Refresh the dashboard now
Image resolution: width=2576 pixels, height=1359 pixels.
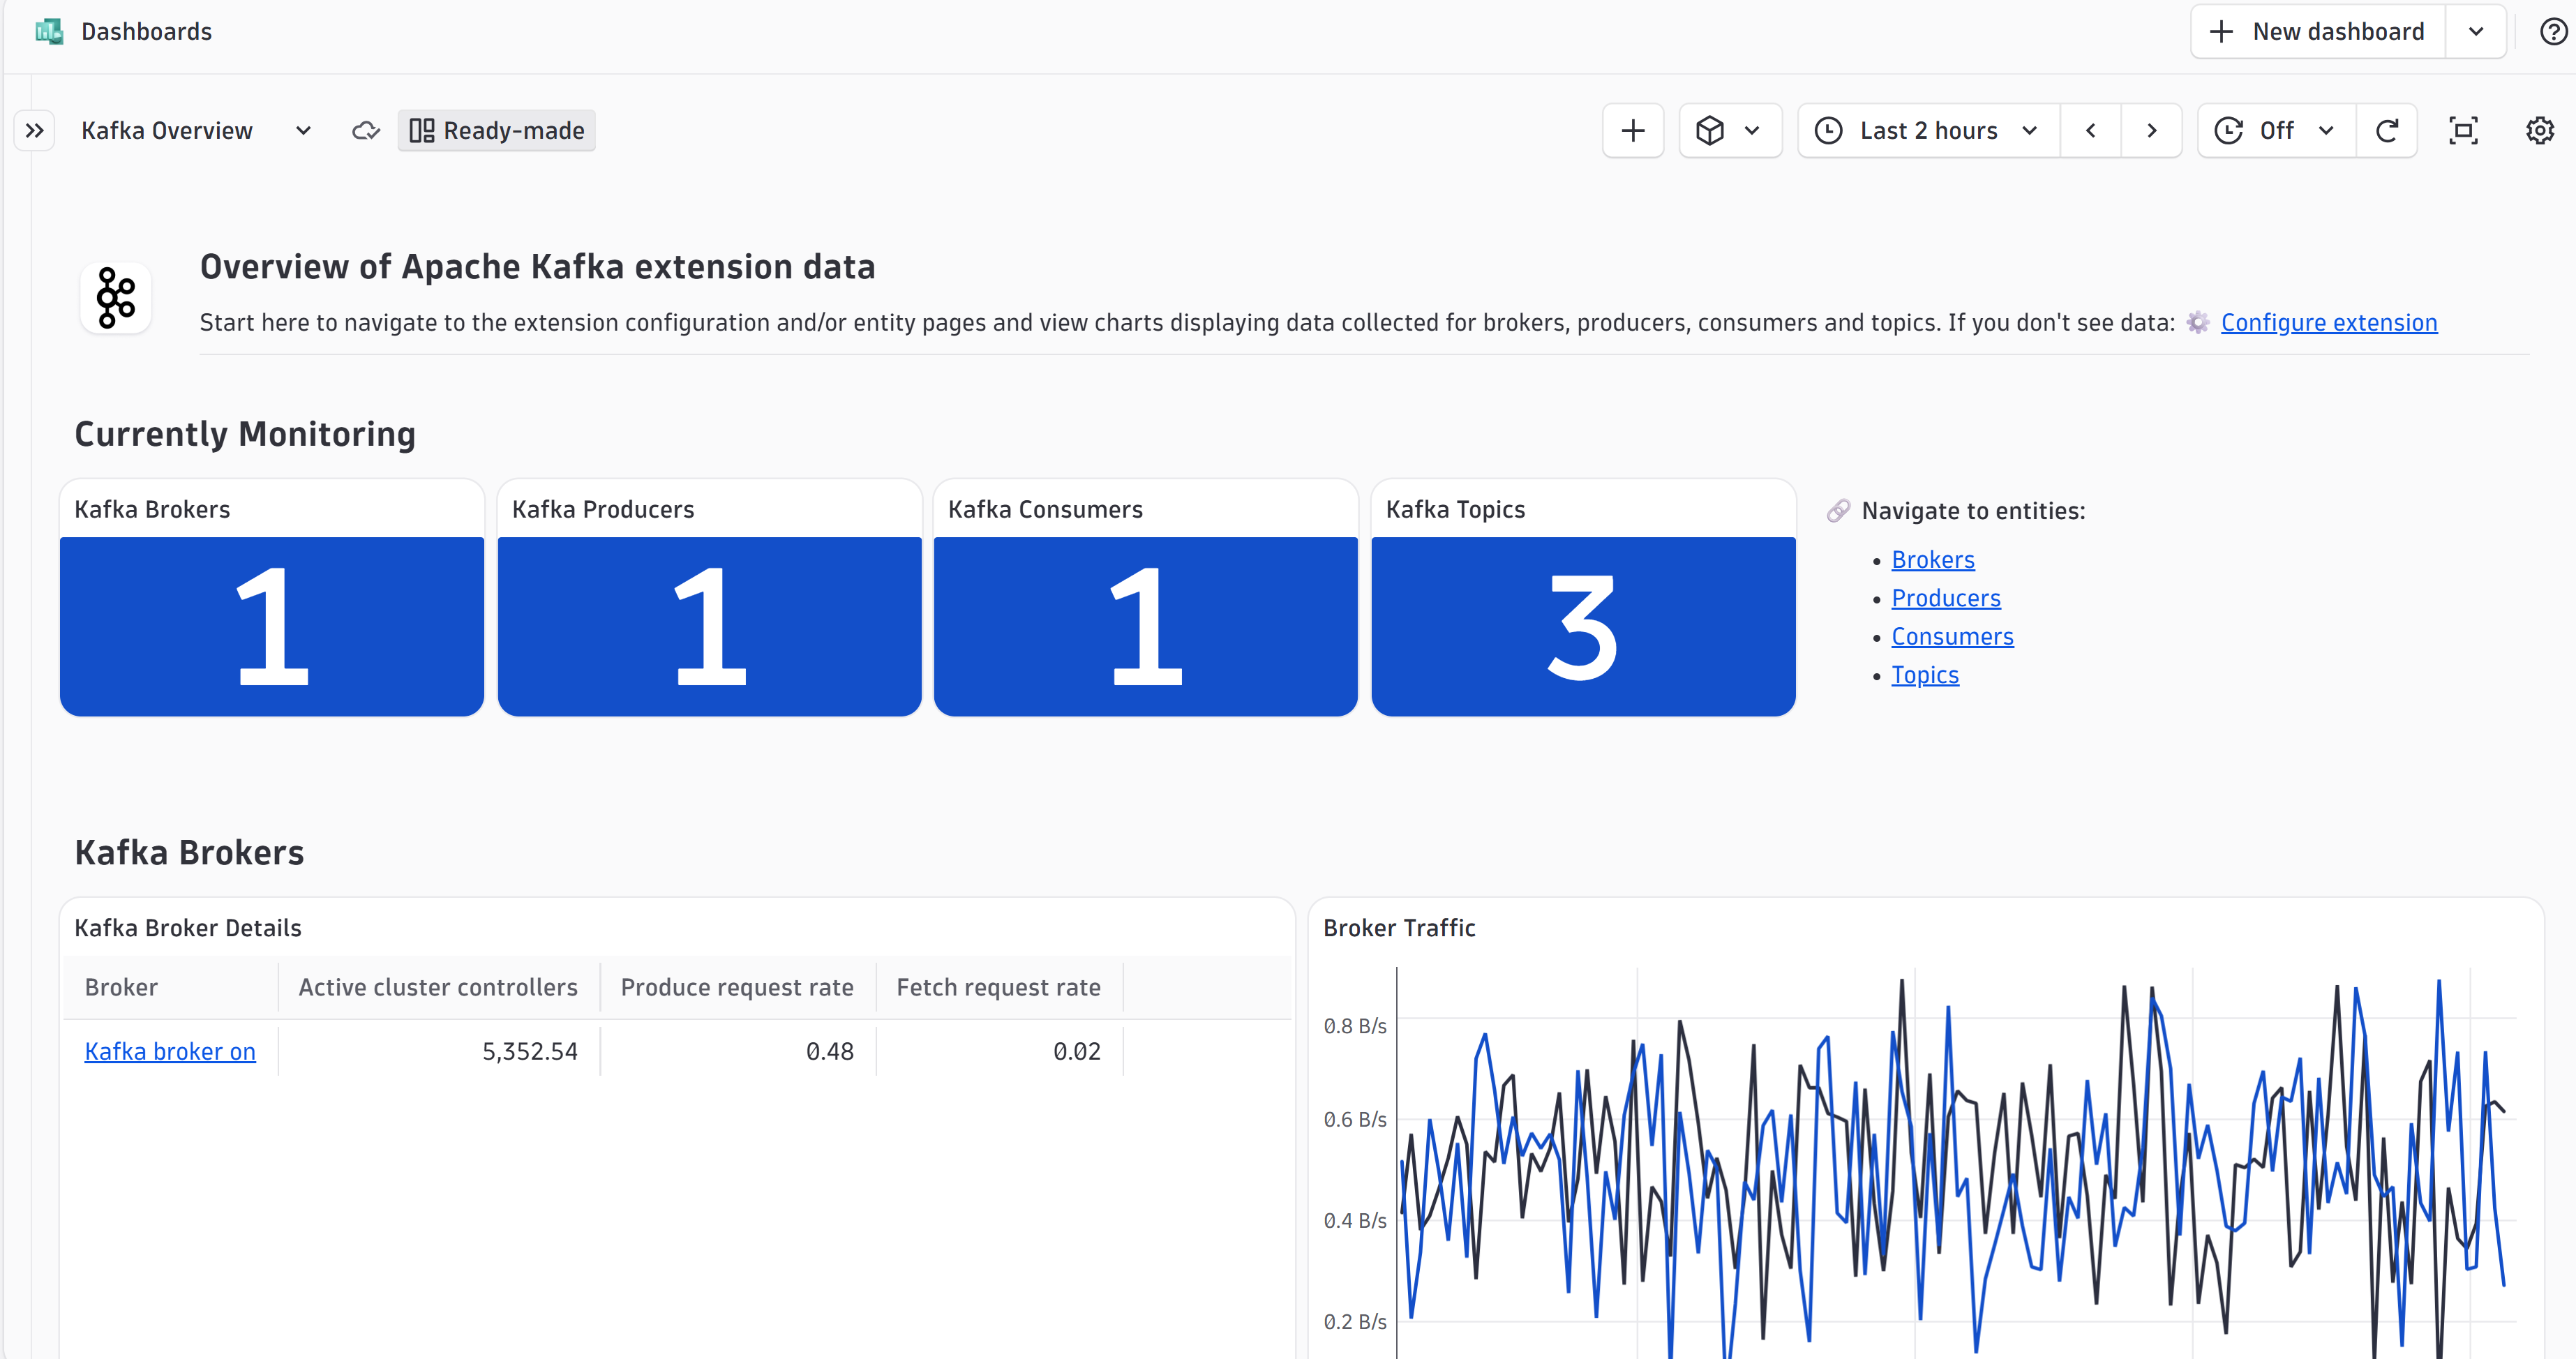(2387, 131)
